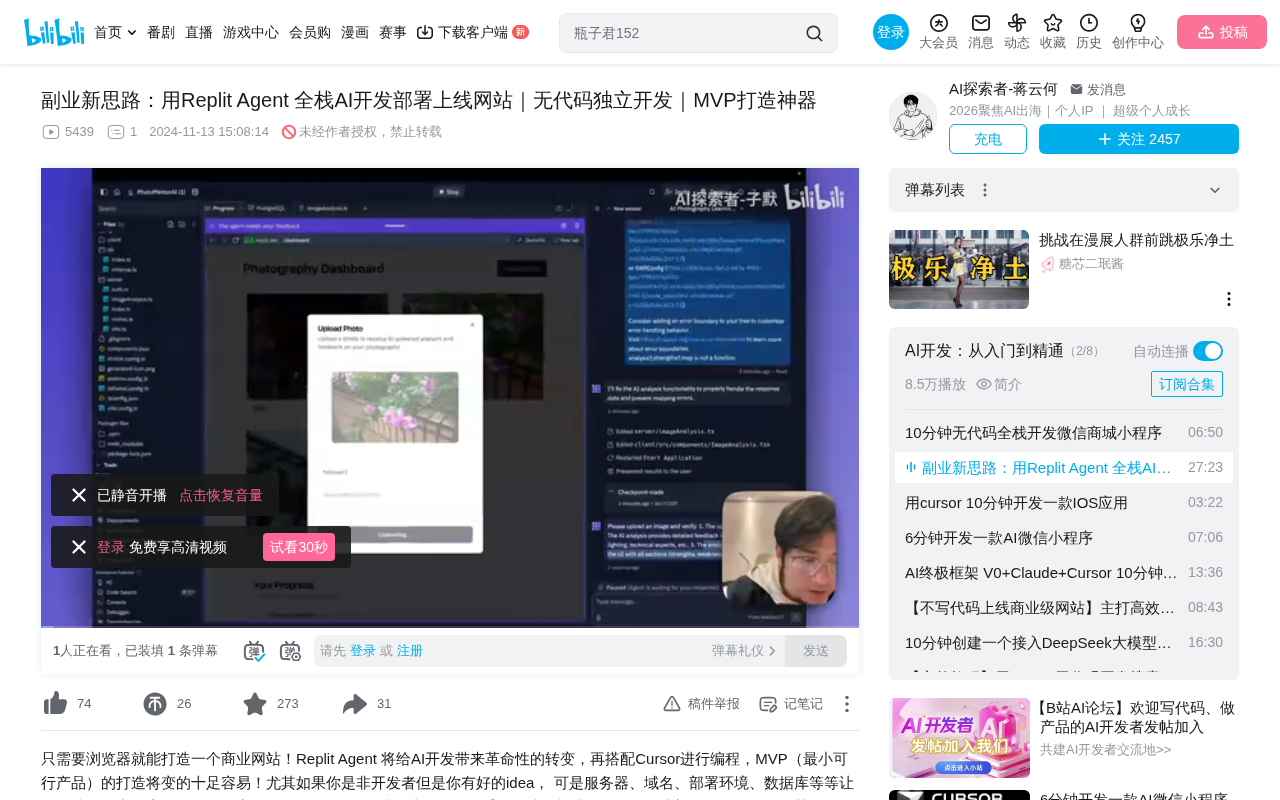
Task: Click 登录 link in danmaku bar
Action: [x=363, y=651]
